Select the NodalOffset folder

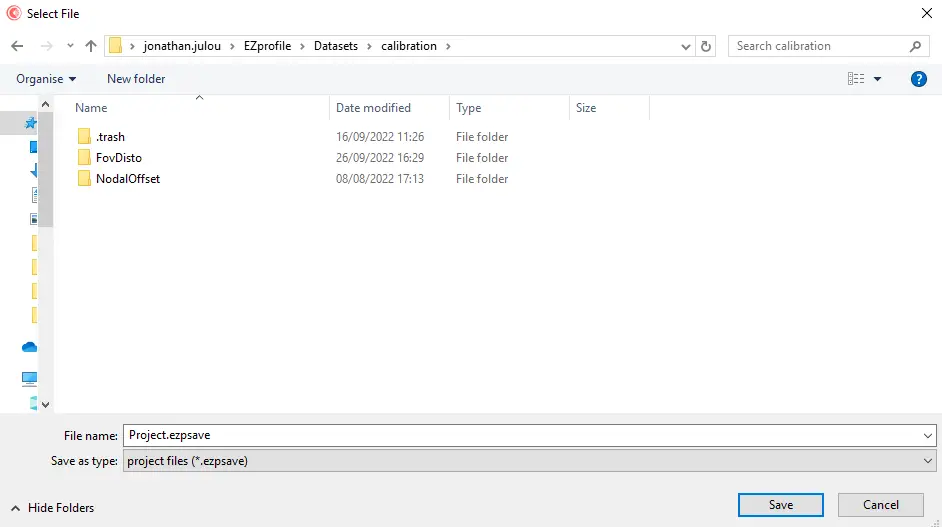(127, 179)
